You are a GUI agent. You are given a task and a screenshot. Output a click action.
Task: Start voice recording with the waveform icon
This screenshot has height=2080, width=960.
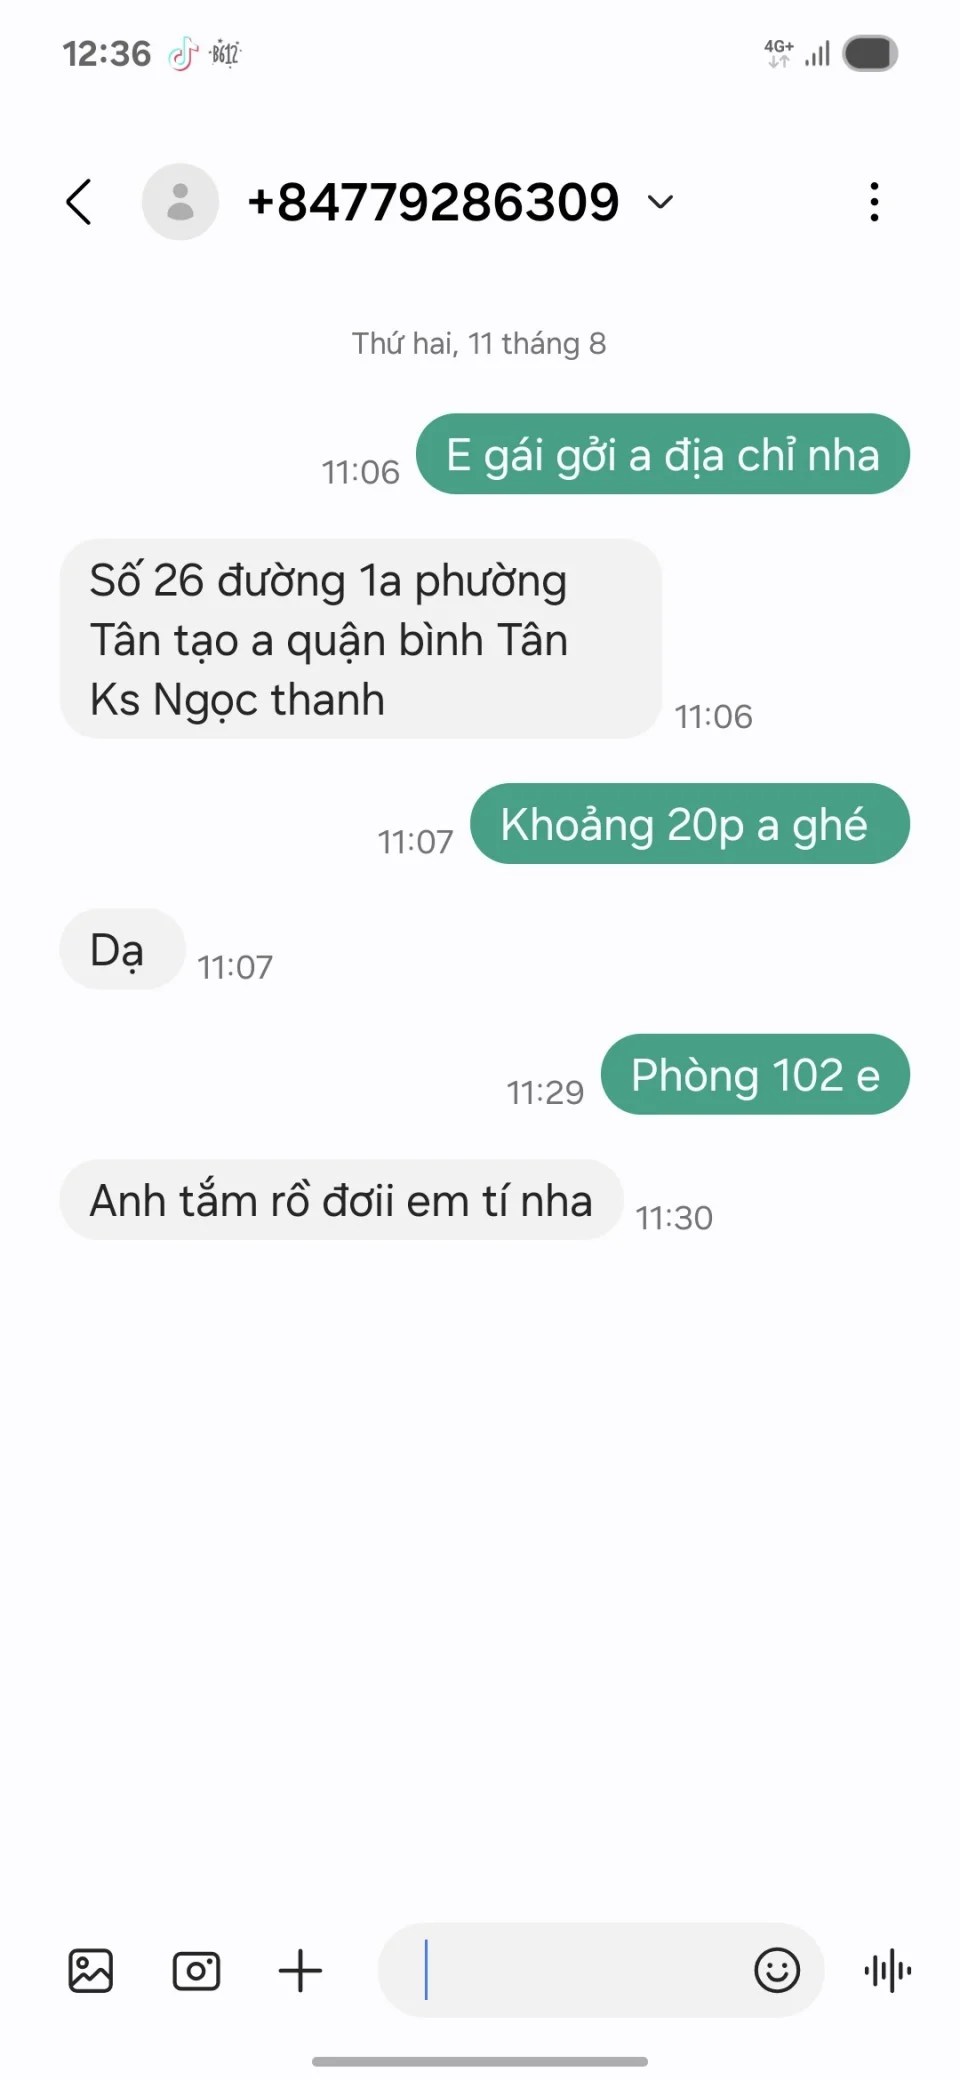[x=888, y=1971]
